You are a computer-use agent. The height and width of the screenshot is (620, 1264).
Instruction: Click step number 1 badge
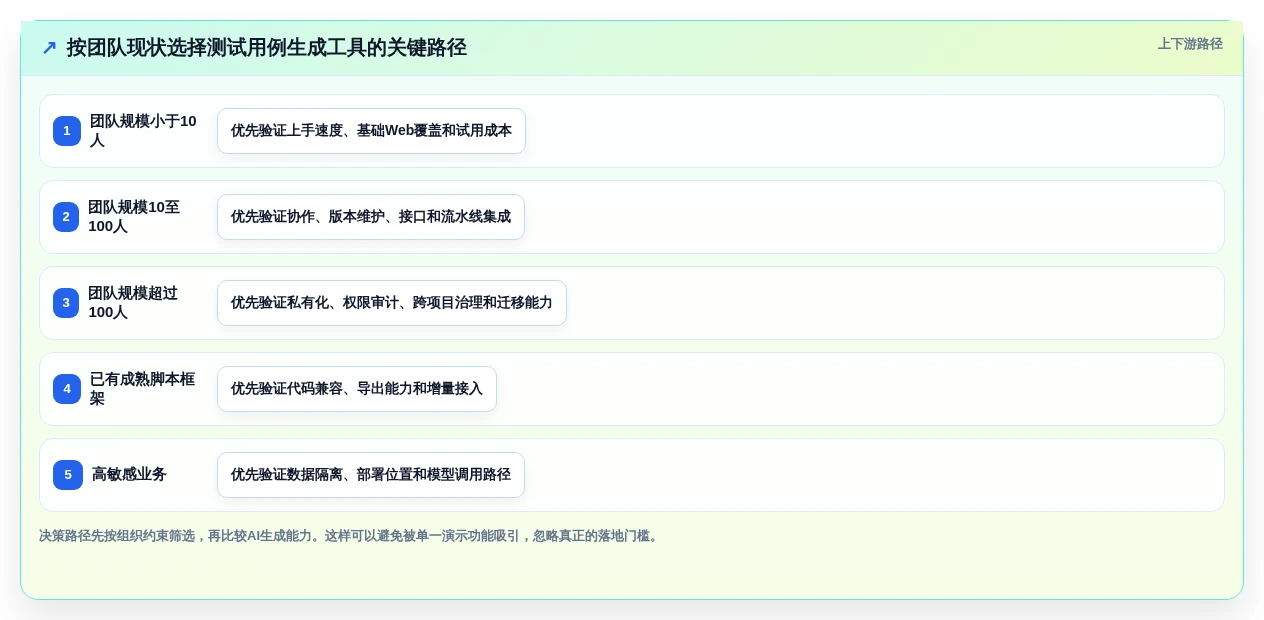click(67, 131)
